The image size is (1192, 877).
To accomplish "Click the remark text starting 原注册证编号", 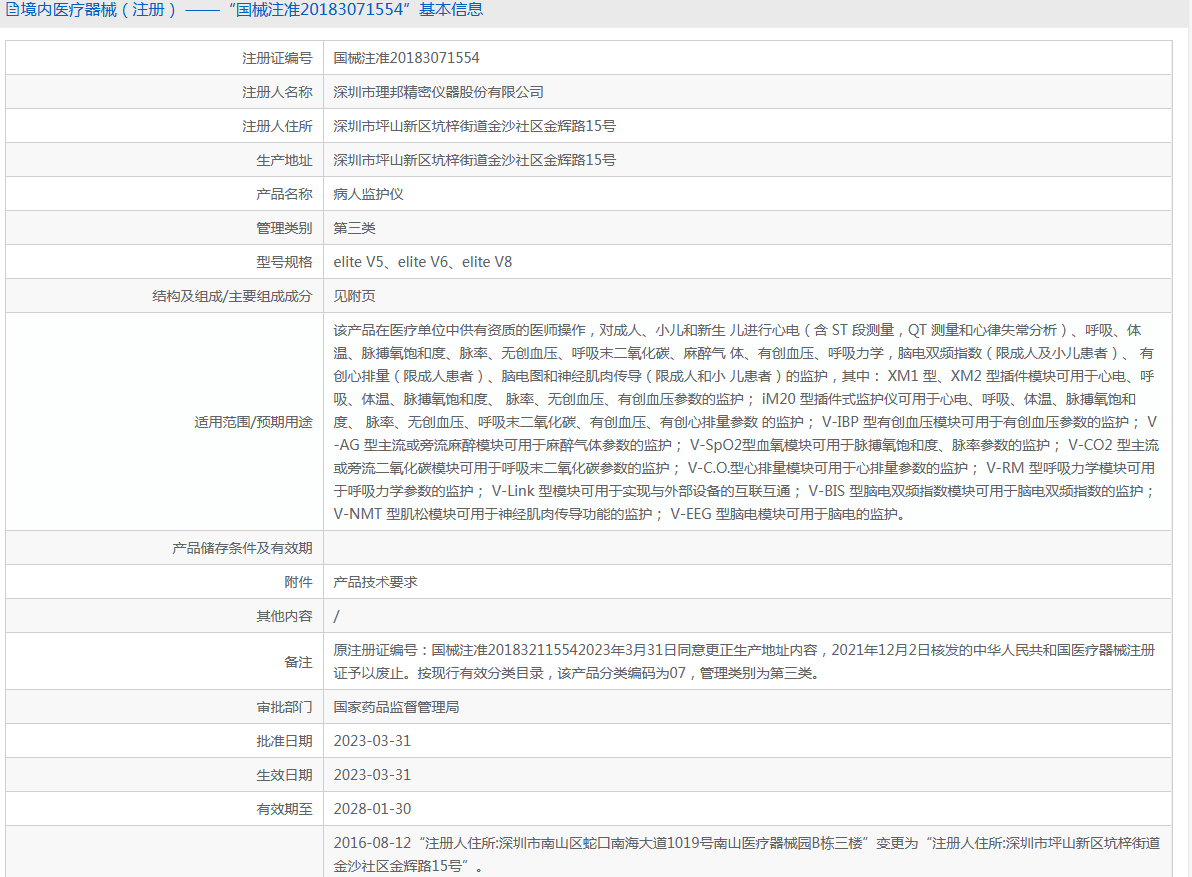I will tap(745, 662).
